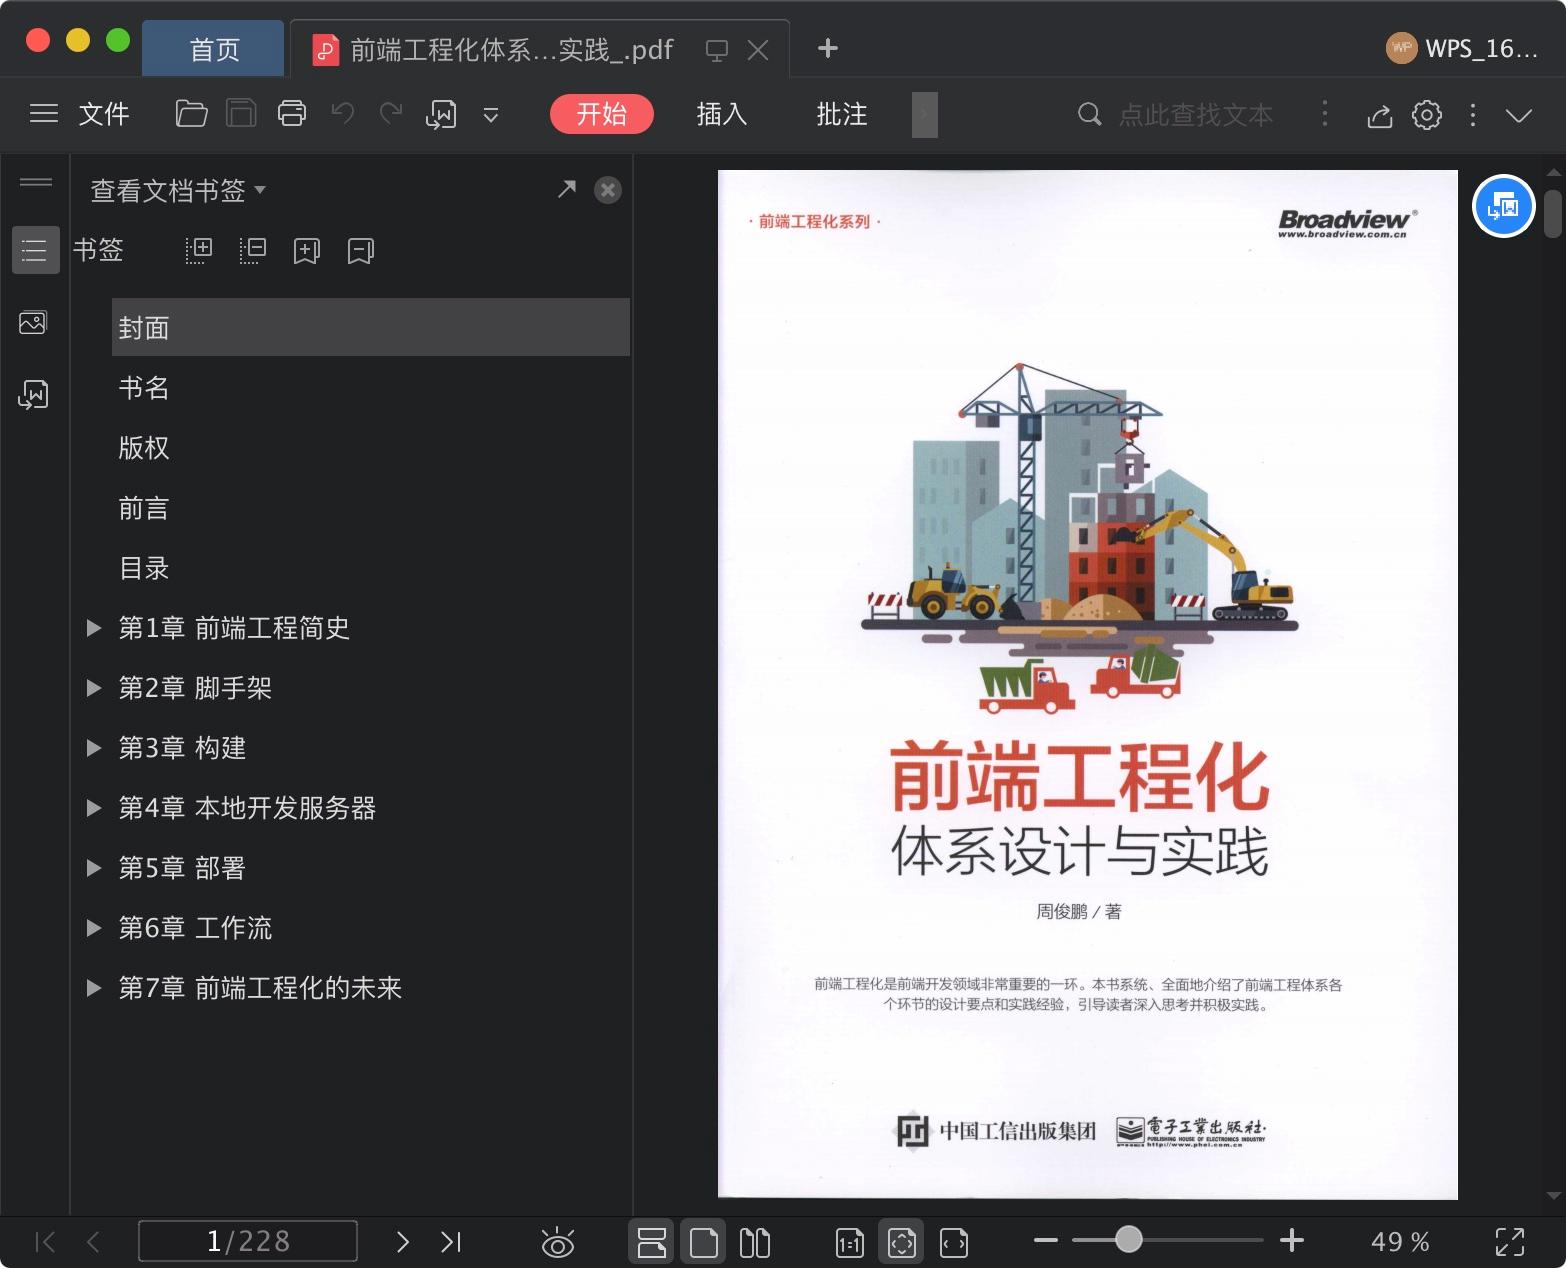
Task: Add a new tab with plus button
Action: pos(828,48)
